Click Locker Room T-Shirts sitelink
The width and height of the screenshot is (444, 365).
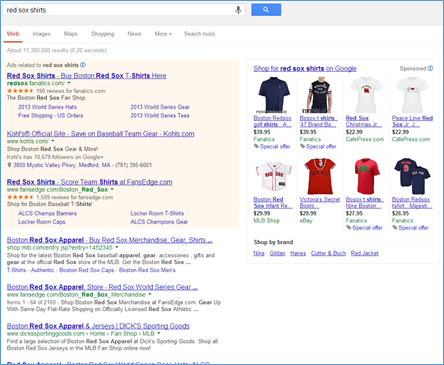pyautogui.click(x=157, y=213)
